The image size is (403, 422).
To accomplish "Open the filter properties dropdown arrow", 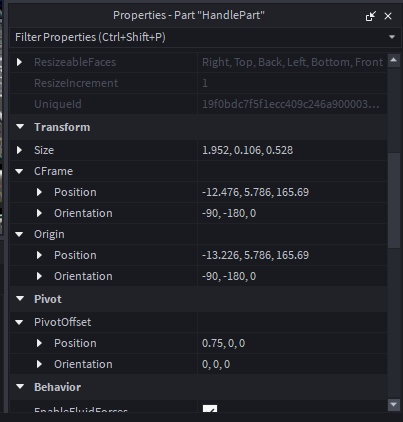I will point(392,37).
